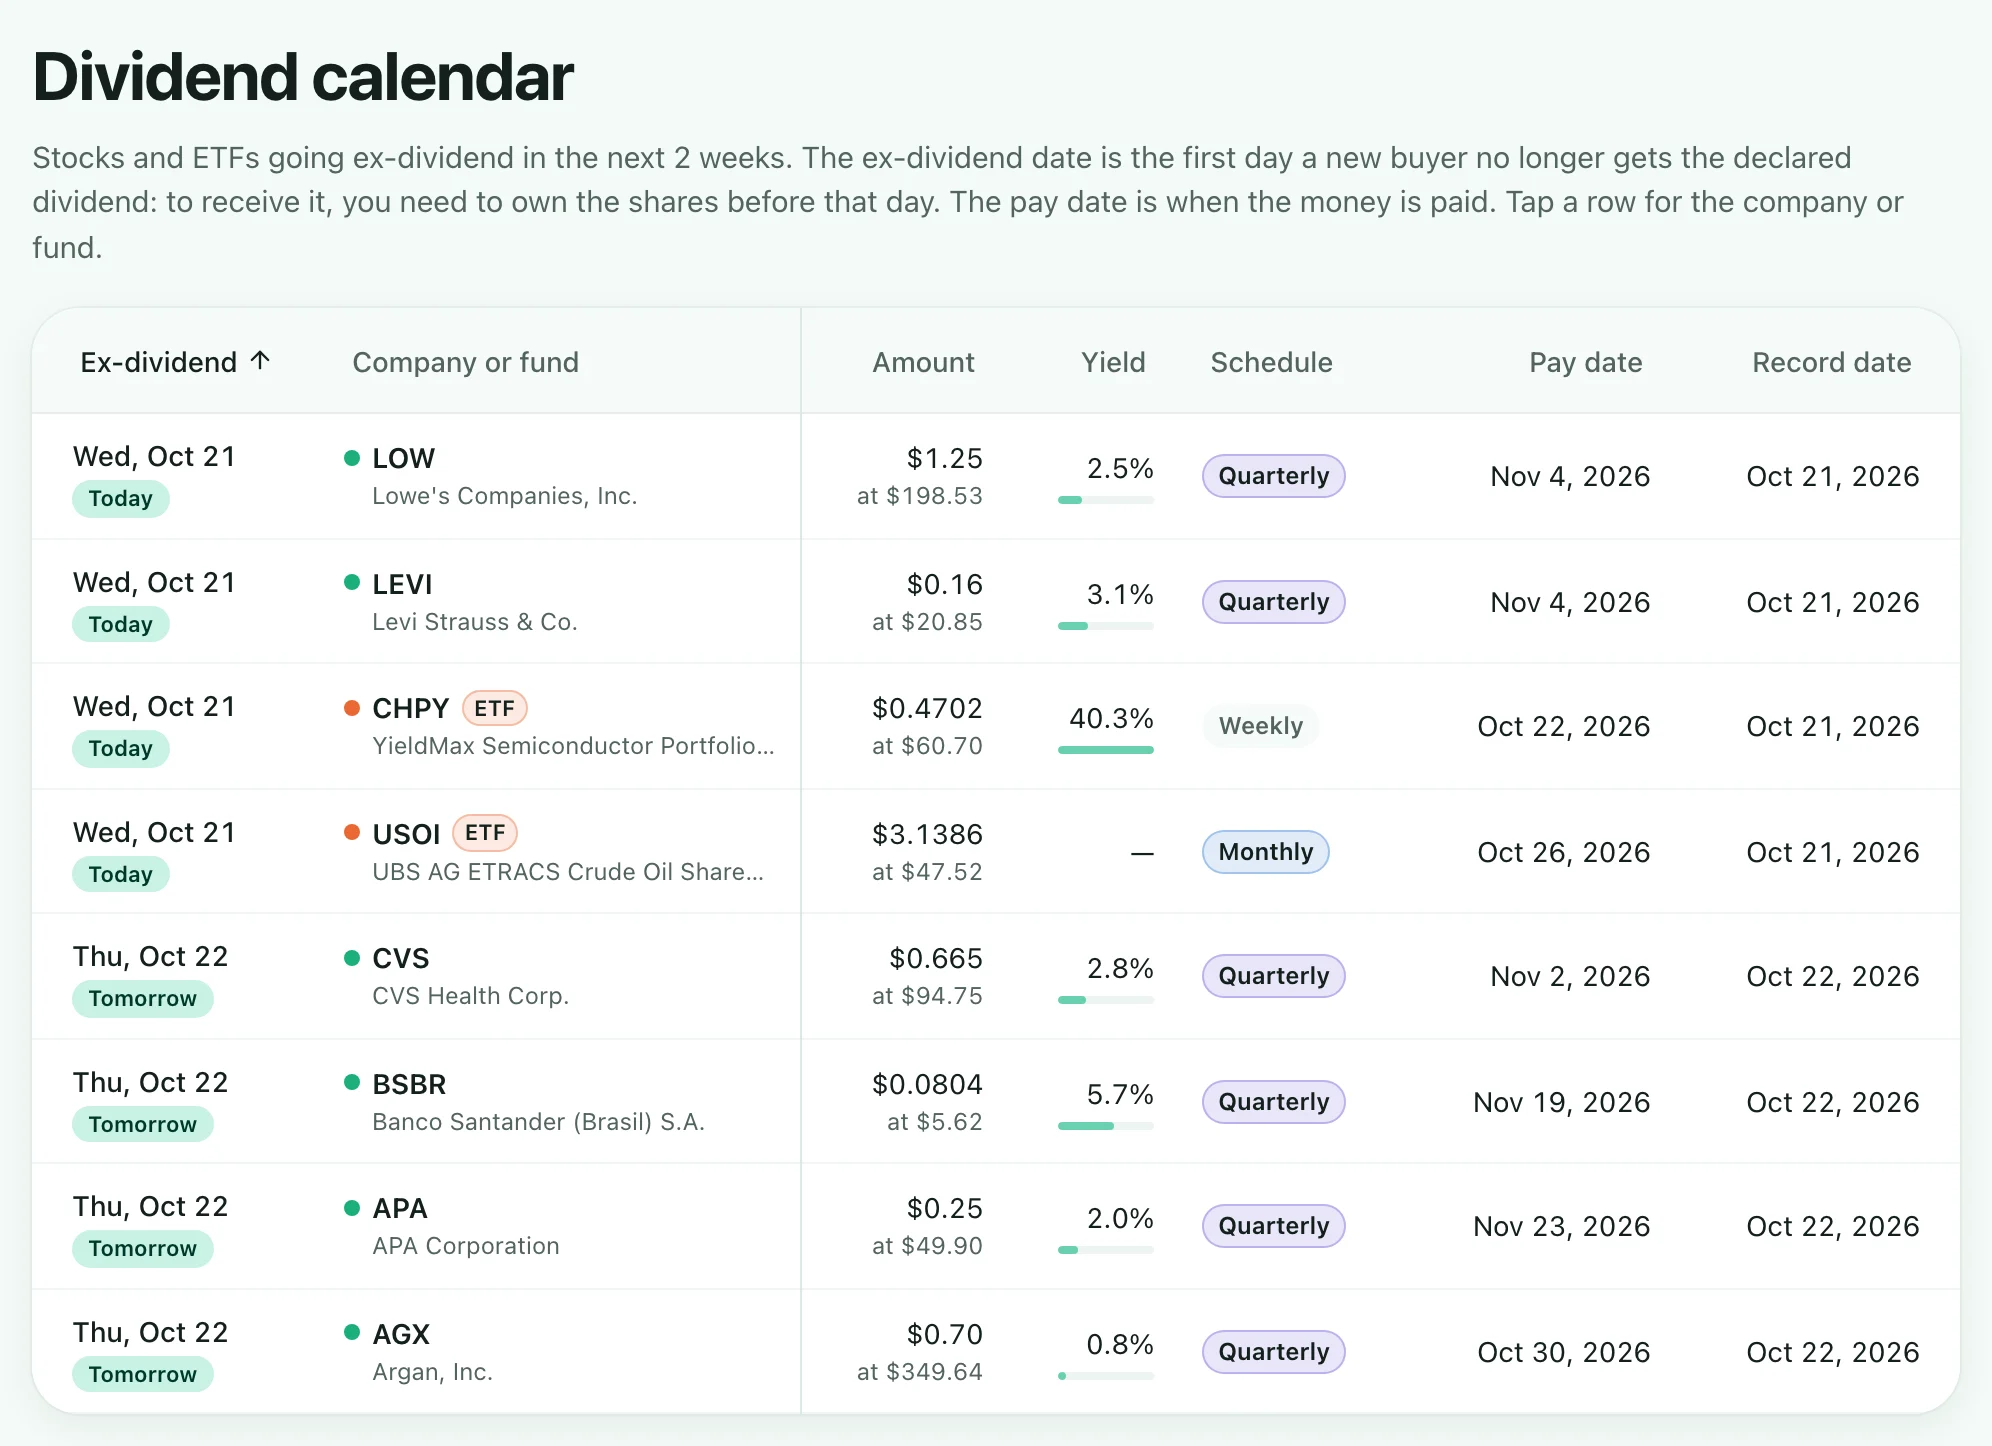Click the green status dot beside CVS
1992x1446 pixels.
tap(352, 958)
